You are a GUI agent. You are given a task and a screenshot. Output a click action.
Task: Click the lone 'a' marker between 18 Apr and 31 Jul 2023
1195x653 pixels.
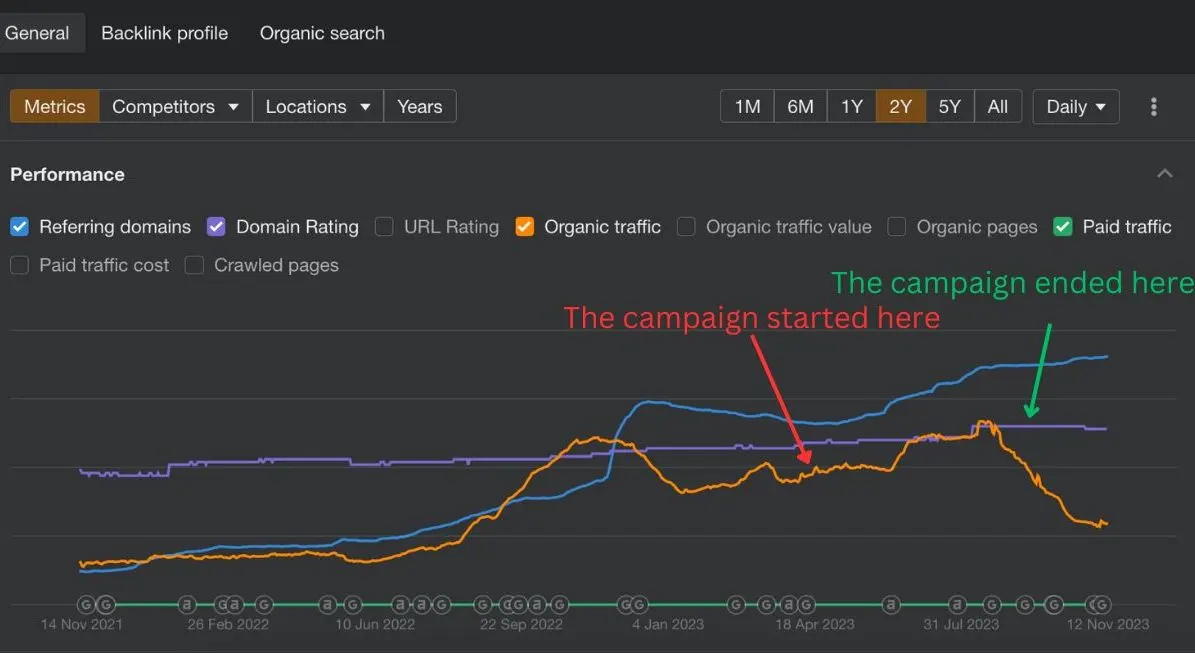890,605
